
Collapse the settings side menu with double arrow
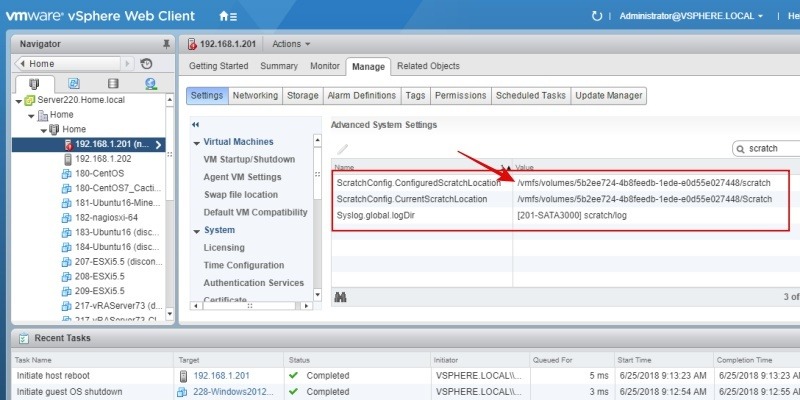195,124
